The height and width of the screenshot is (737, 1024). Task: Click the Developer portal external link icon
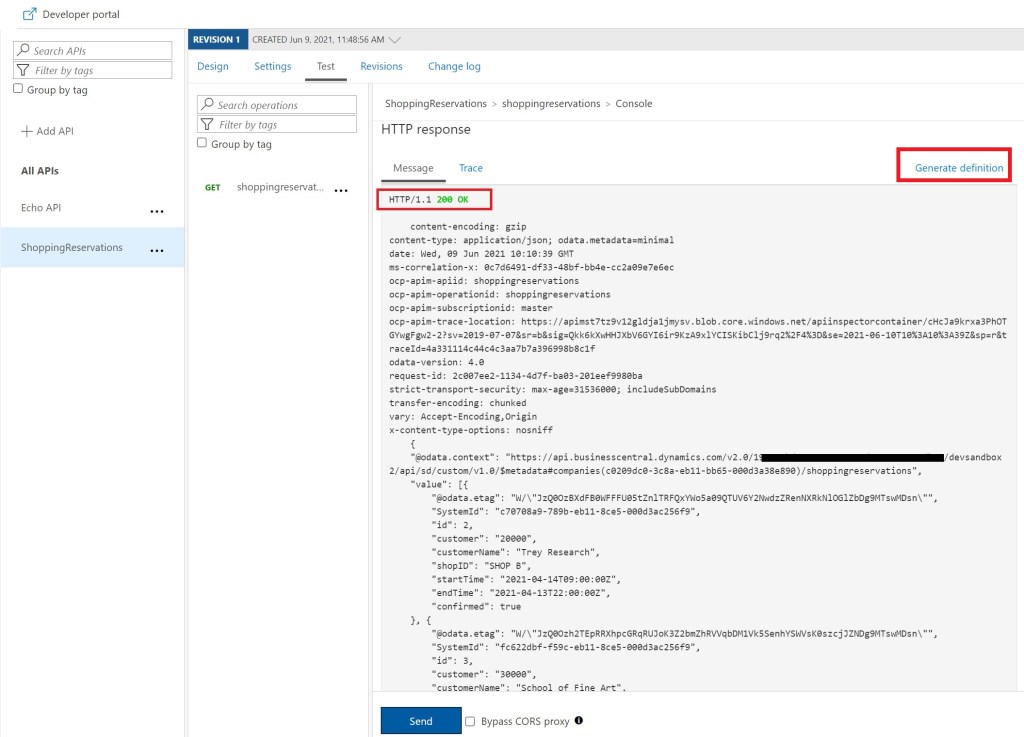[30, 14]
